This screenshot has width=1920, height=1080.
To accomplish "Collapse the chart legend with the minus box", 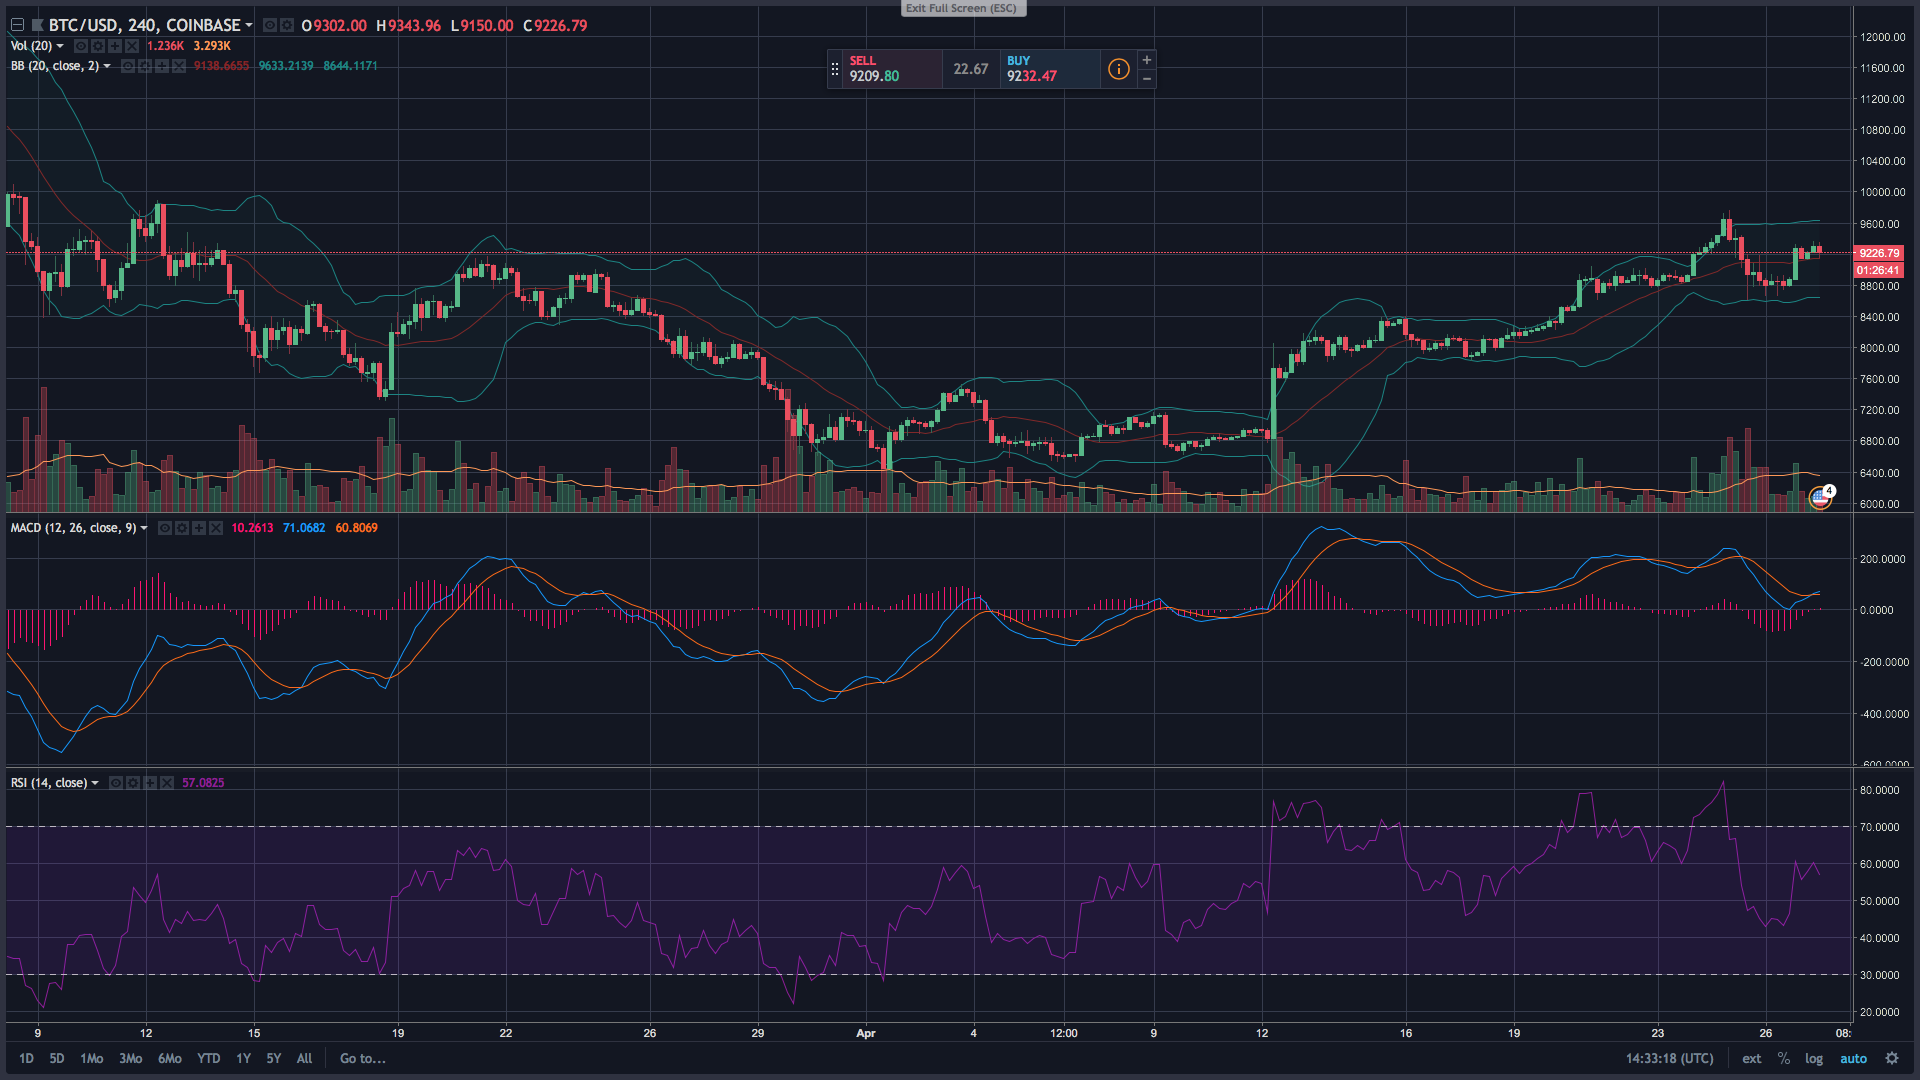I will (x=17, y=25).
